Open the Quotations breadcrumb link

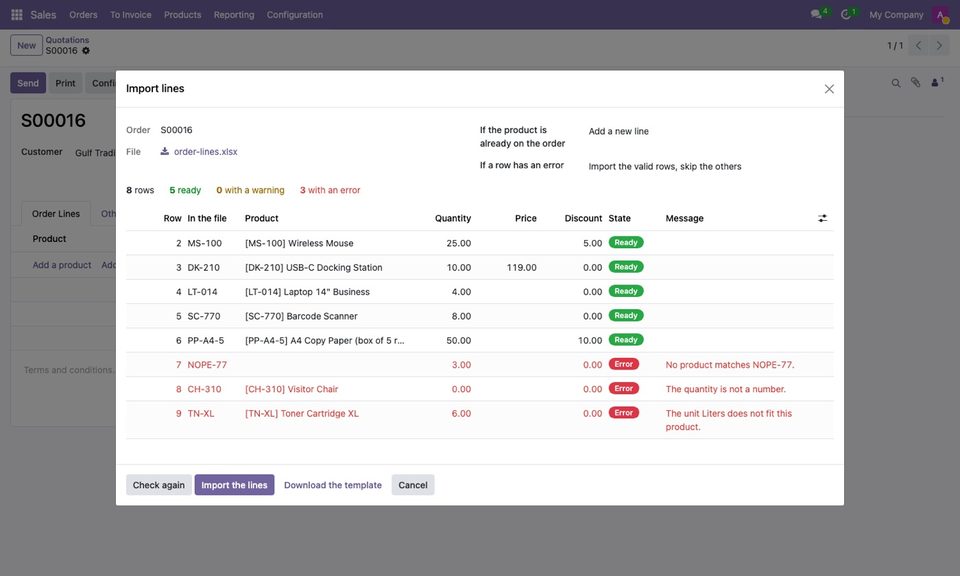[67, 40]
